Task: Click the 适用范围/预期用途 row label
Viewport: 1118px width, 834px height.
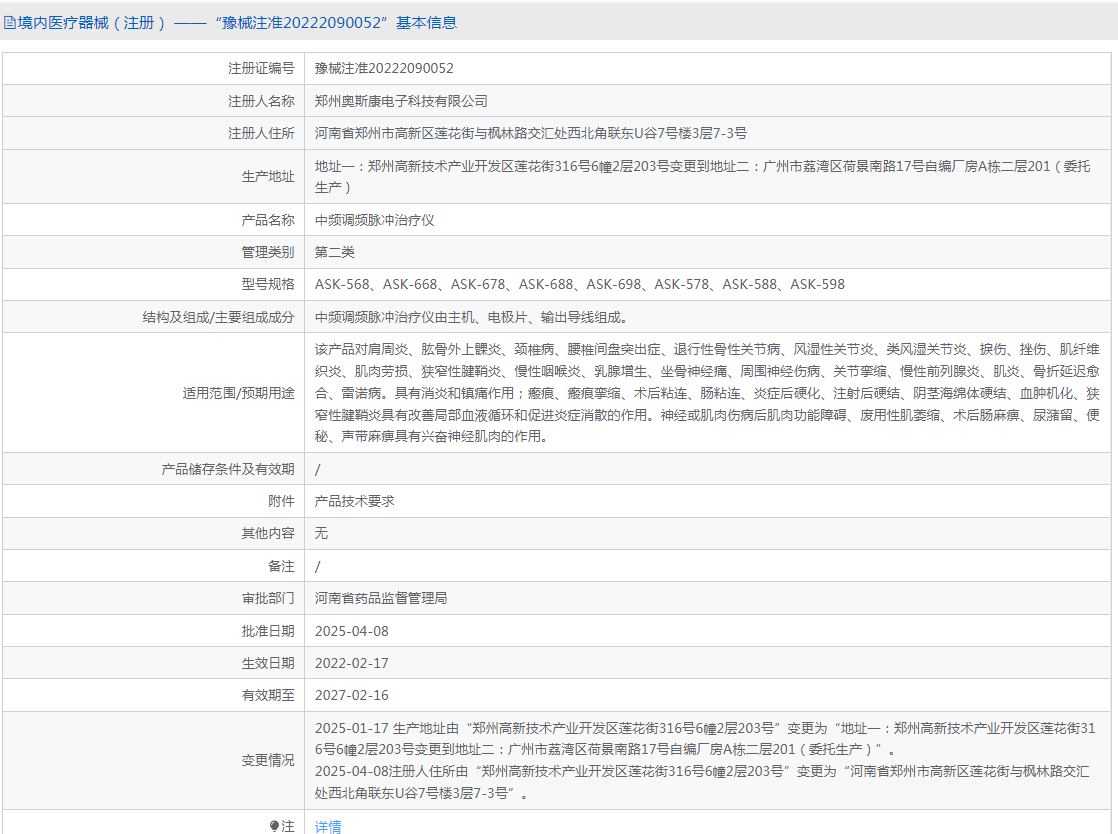Action: pos(238,393)
